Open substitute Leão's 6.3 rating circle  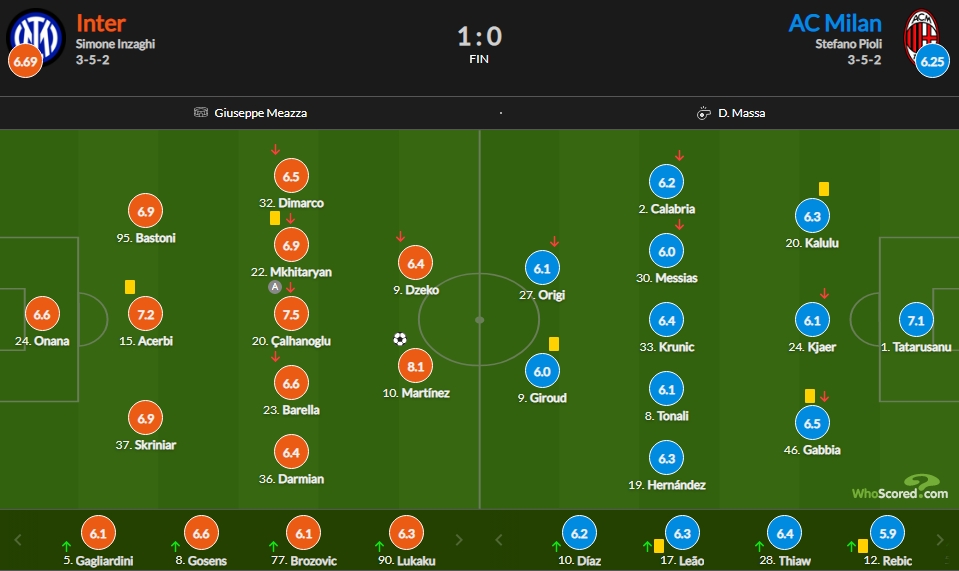click(x=682, y=533)
